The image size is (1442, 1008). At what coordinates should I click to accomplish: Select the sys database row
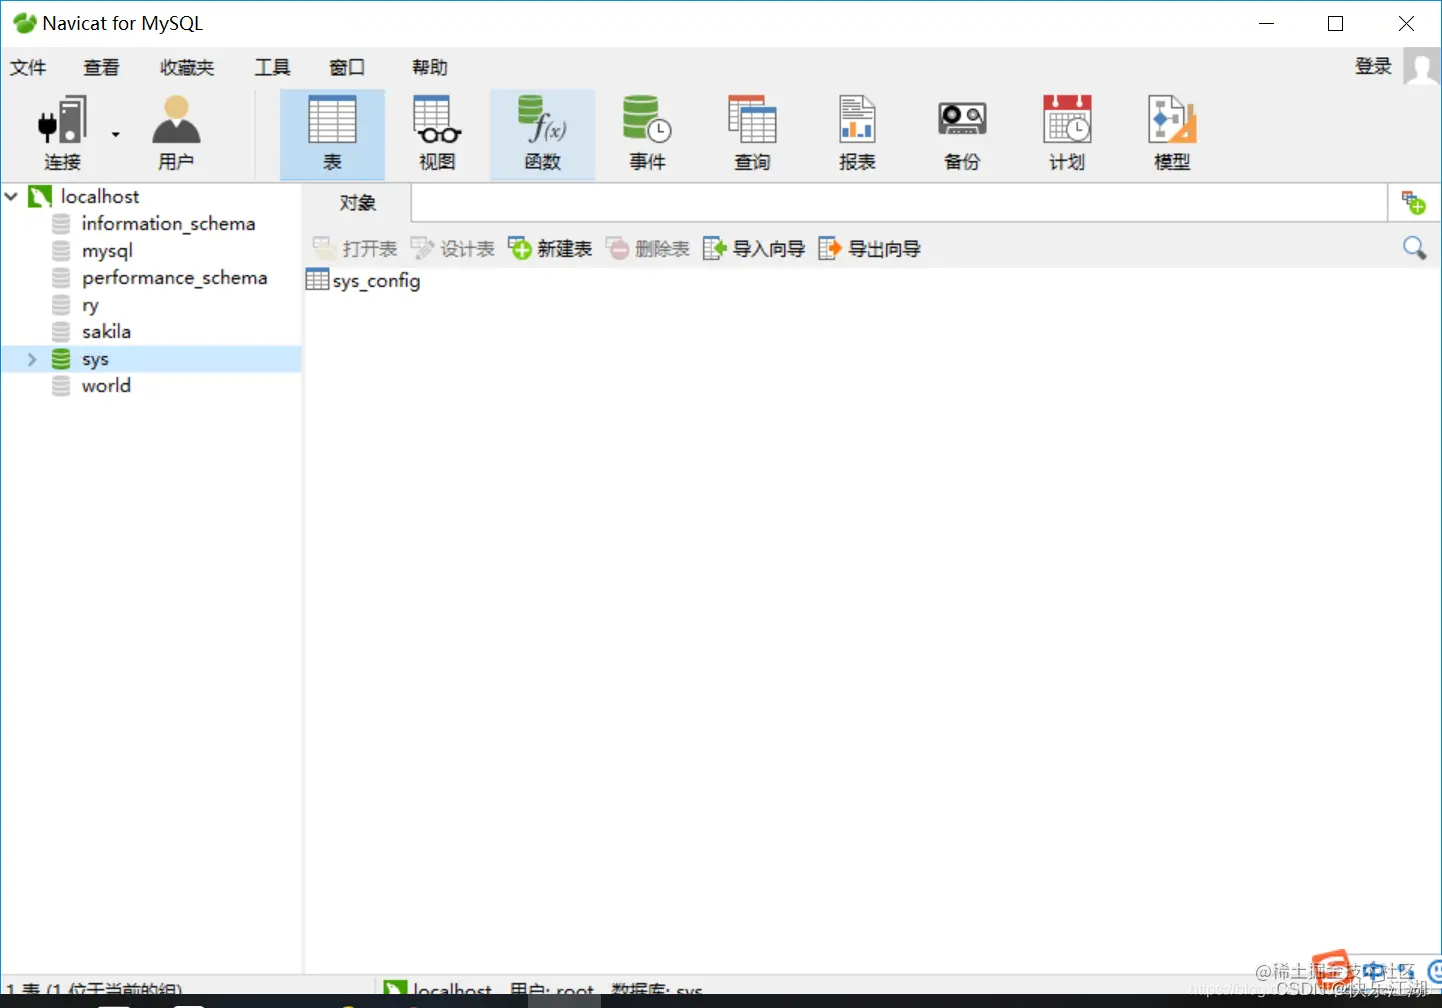pyautogui.click(x=151, y=359)
